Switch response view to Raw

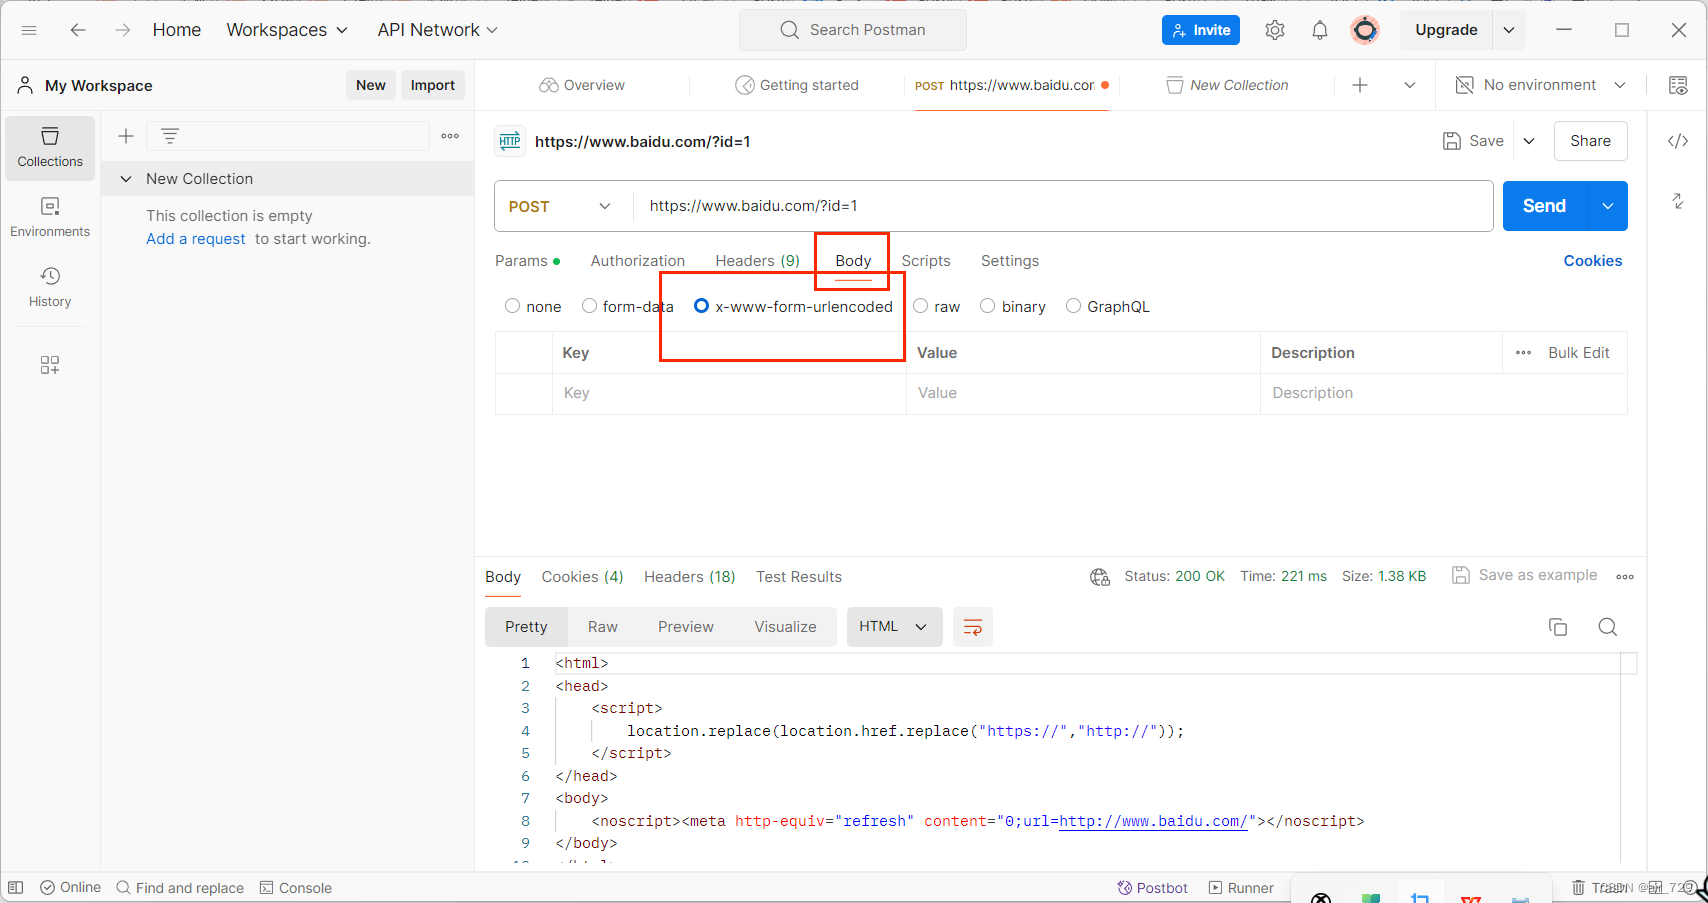(603, 627)
